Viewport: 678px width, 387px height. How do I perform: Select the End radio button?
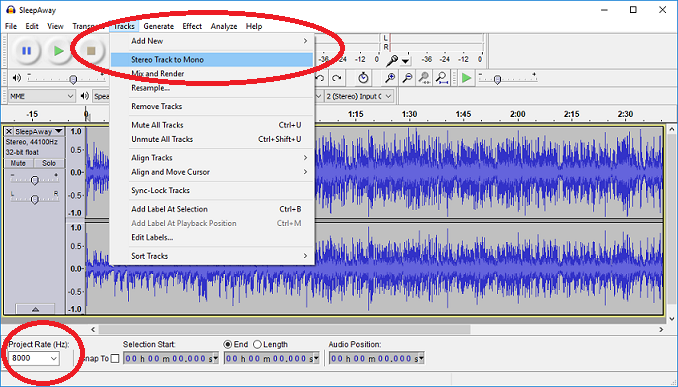click(227, 345)
